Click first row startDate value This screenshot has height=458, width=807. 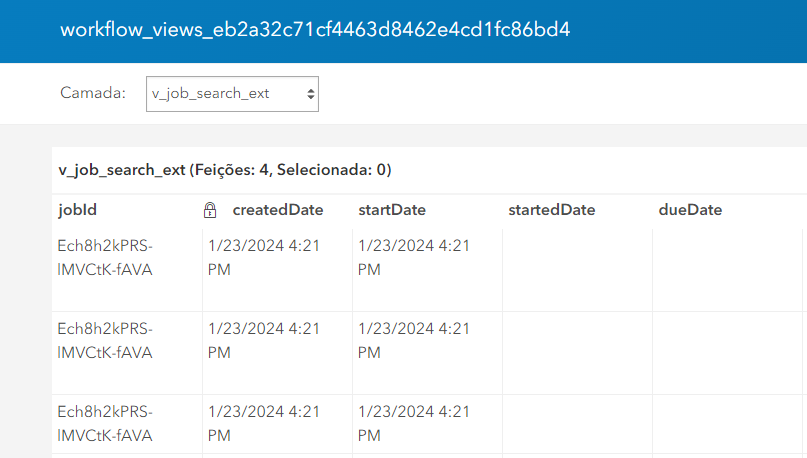[414, 257]
